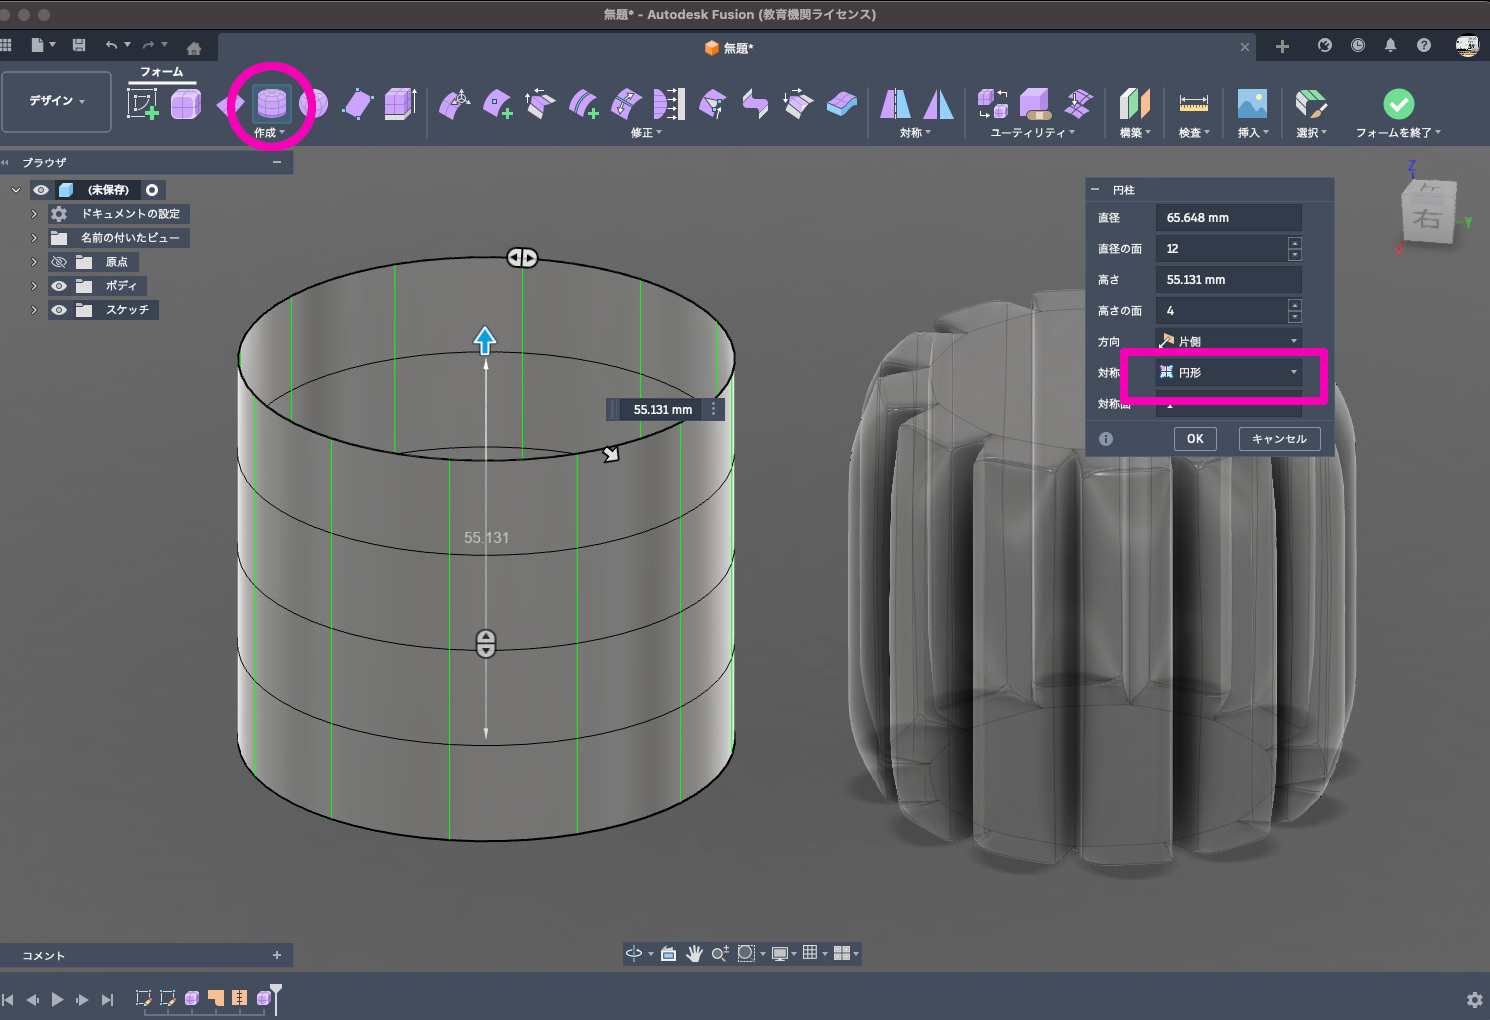This screenshot has width=1490, height=1020.
Task: Choose the Create Sketch tool
Action: tap(143, 103)
